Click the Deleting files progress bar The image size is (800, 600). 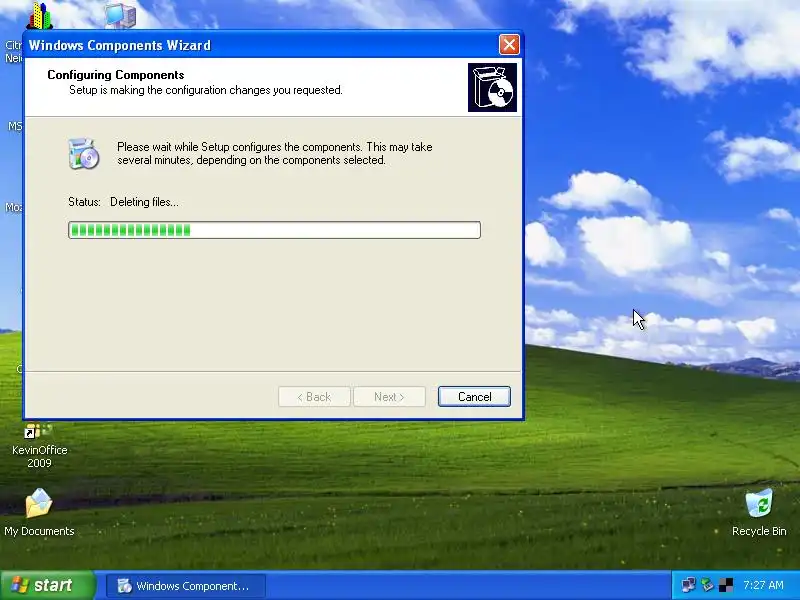click(274, 230)
